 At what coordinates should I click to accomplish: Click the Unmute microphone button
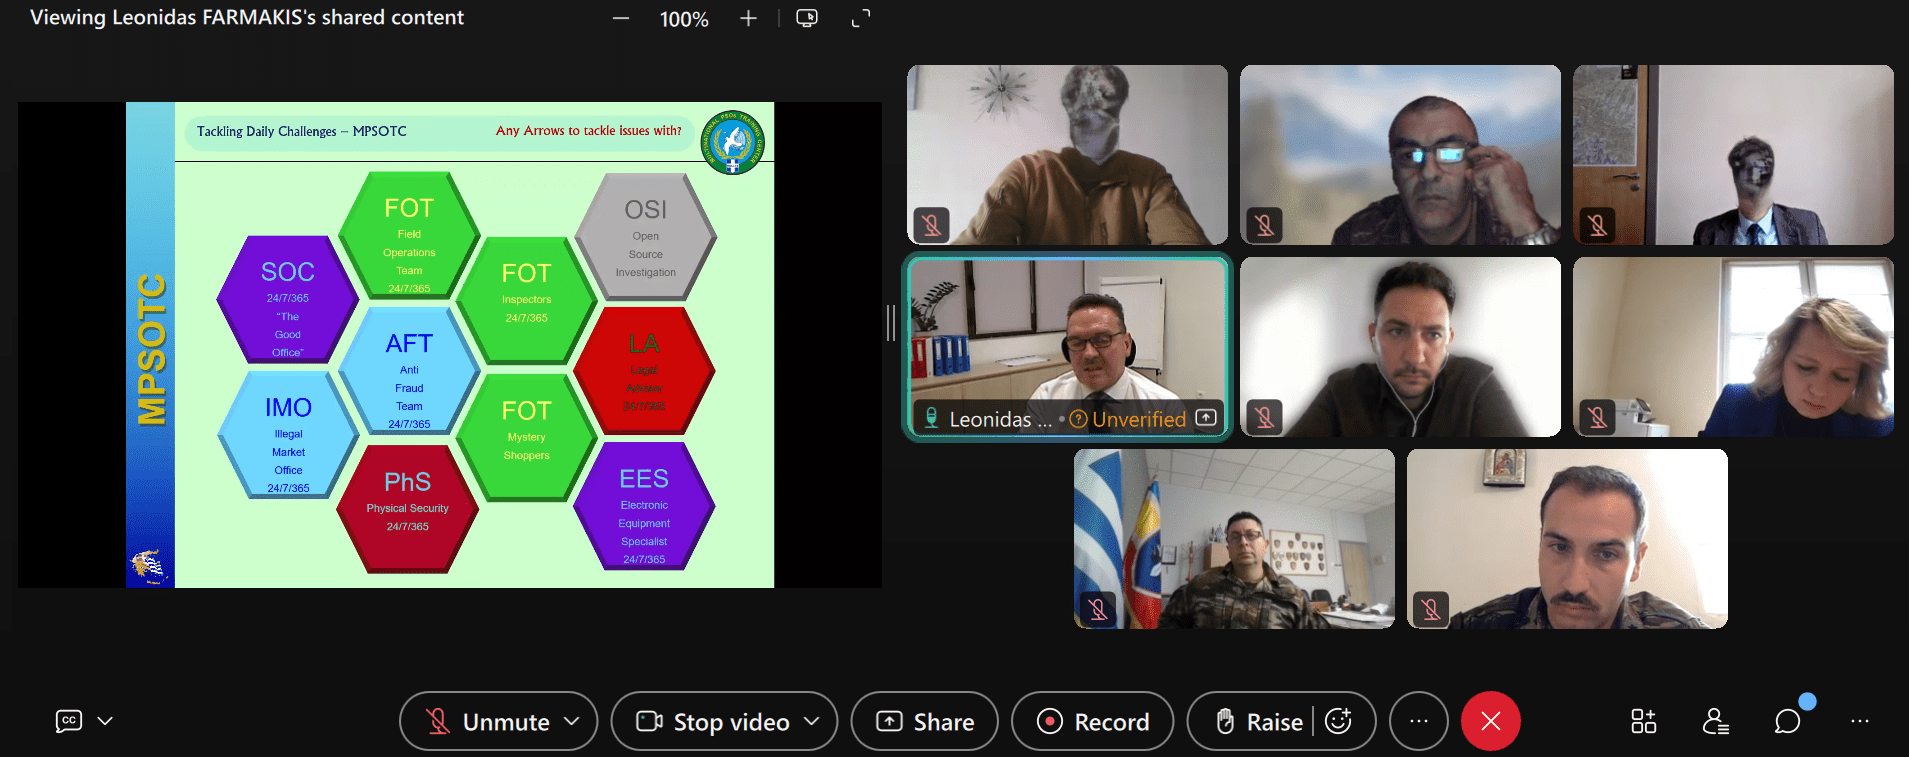(489, 721)
